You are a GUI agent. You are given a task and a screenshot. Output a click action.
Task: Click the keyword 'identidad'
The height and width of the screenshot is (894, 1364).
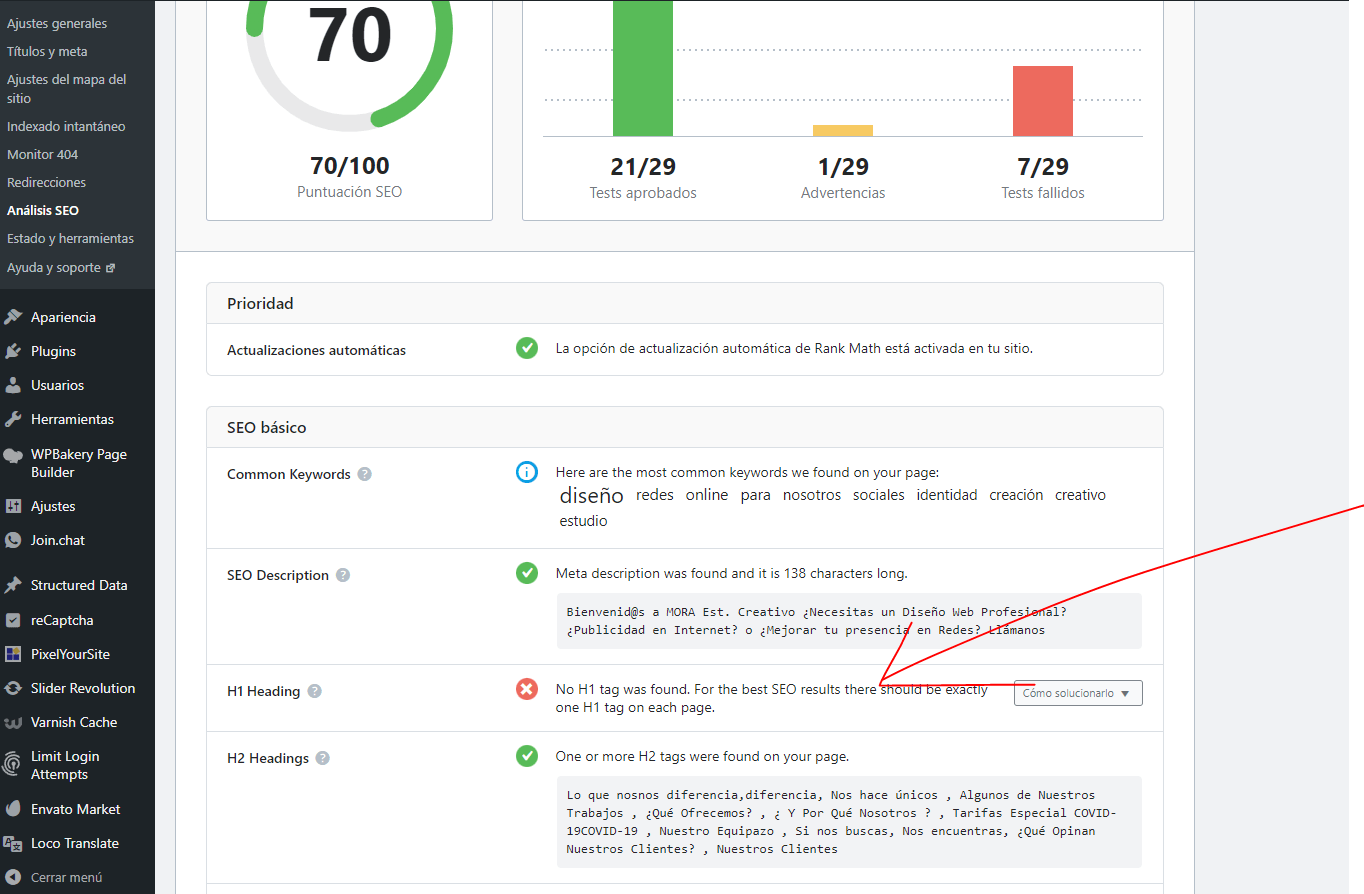coord(947,495)
